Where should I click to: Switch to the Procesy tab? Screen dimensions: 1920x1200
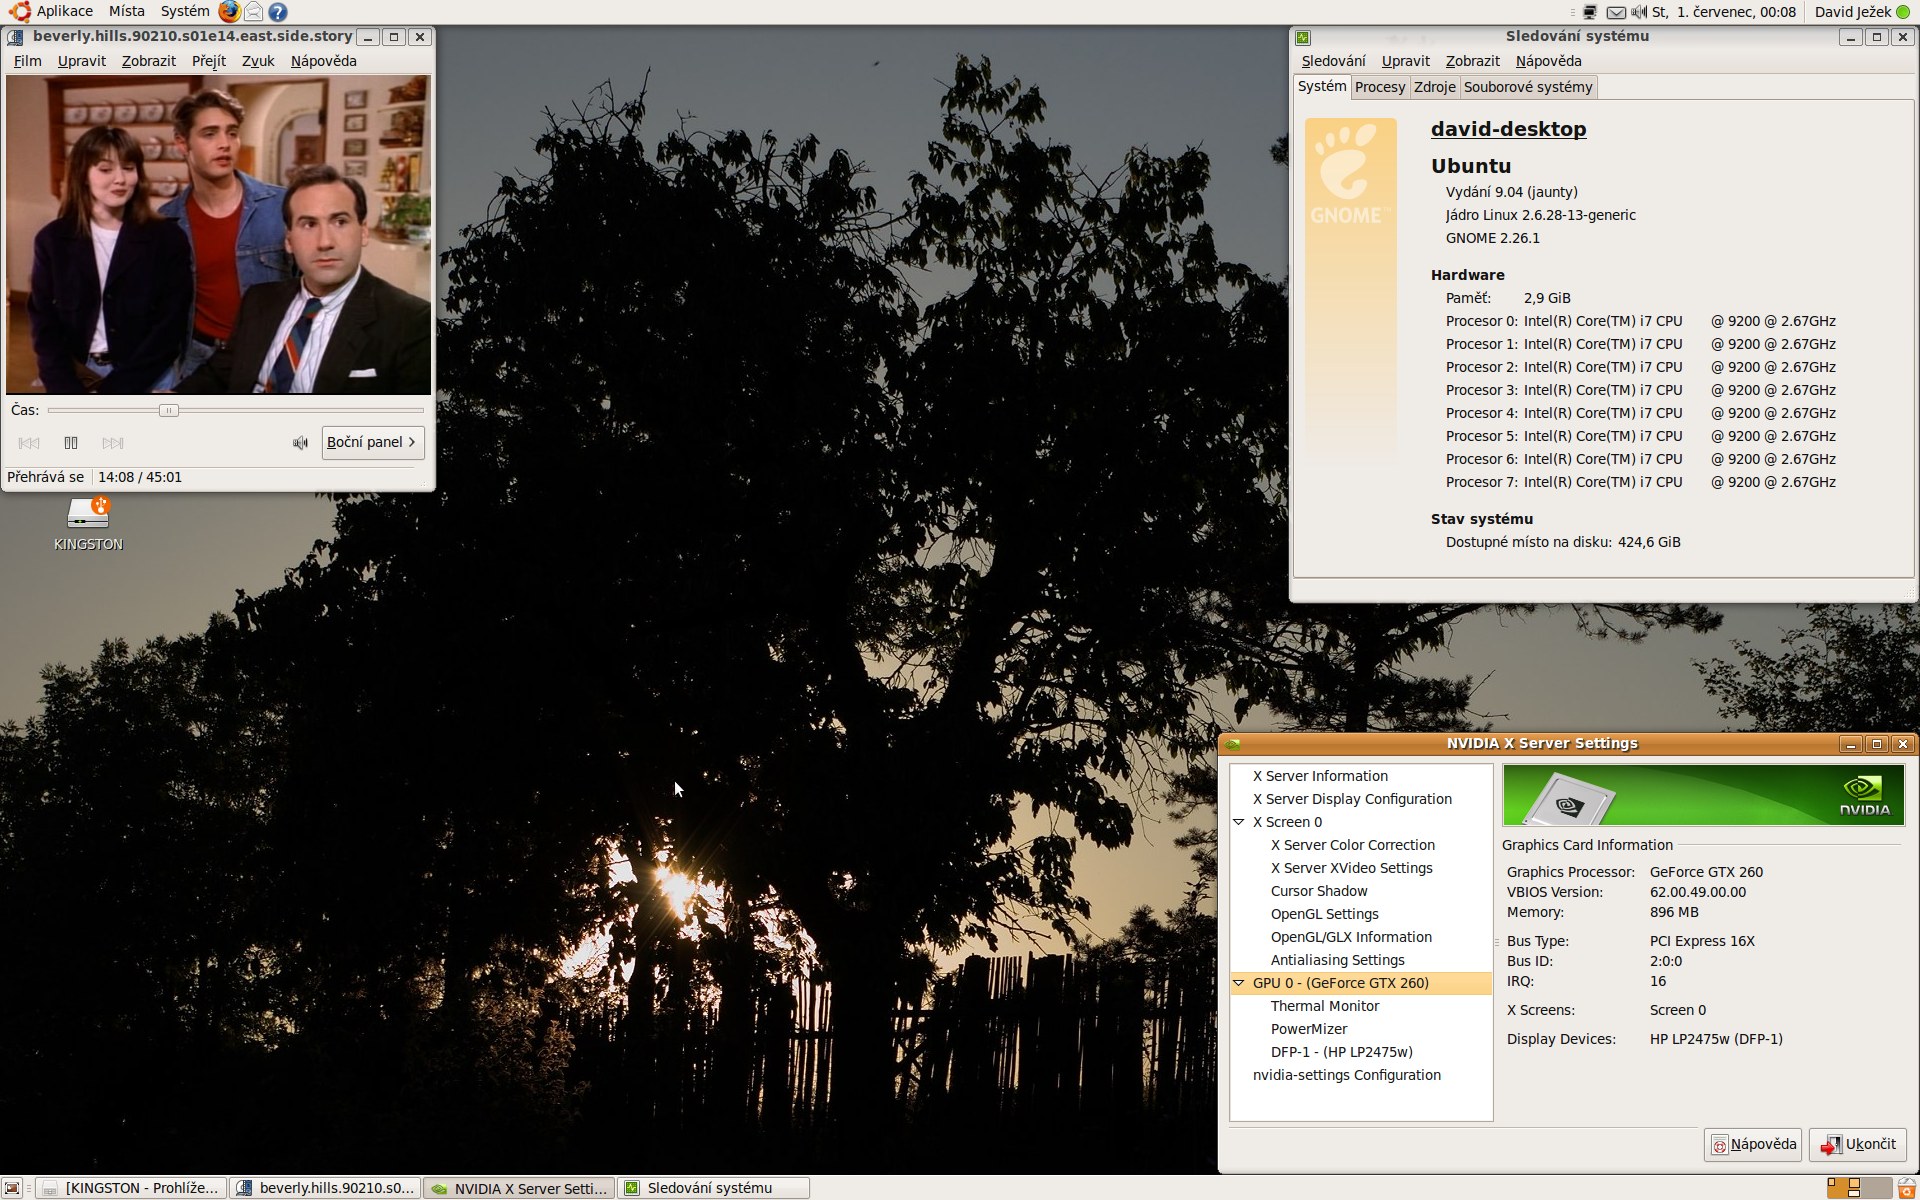1380,87
